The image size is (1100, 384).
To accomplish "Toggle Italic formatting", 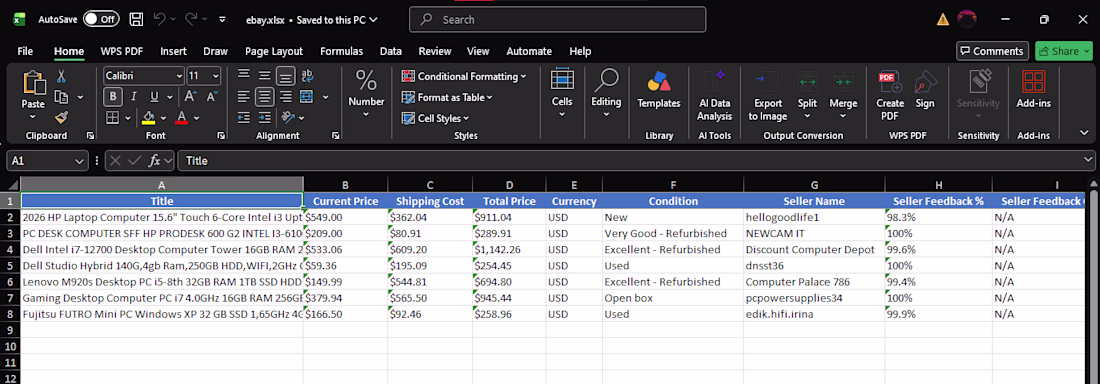I will click(133, 96).
